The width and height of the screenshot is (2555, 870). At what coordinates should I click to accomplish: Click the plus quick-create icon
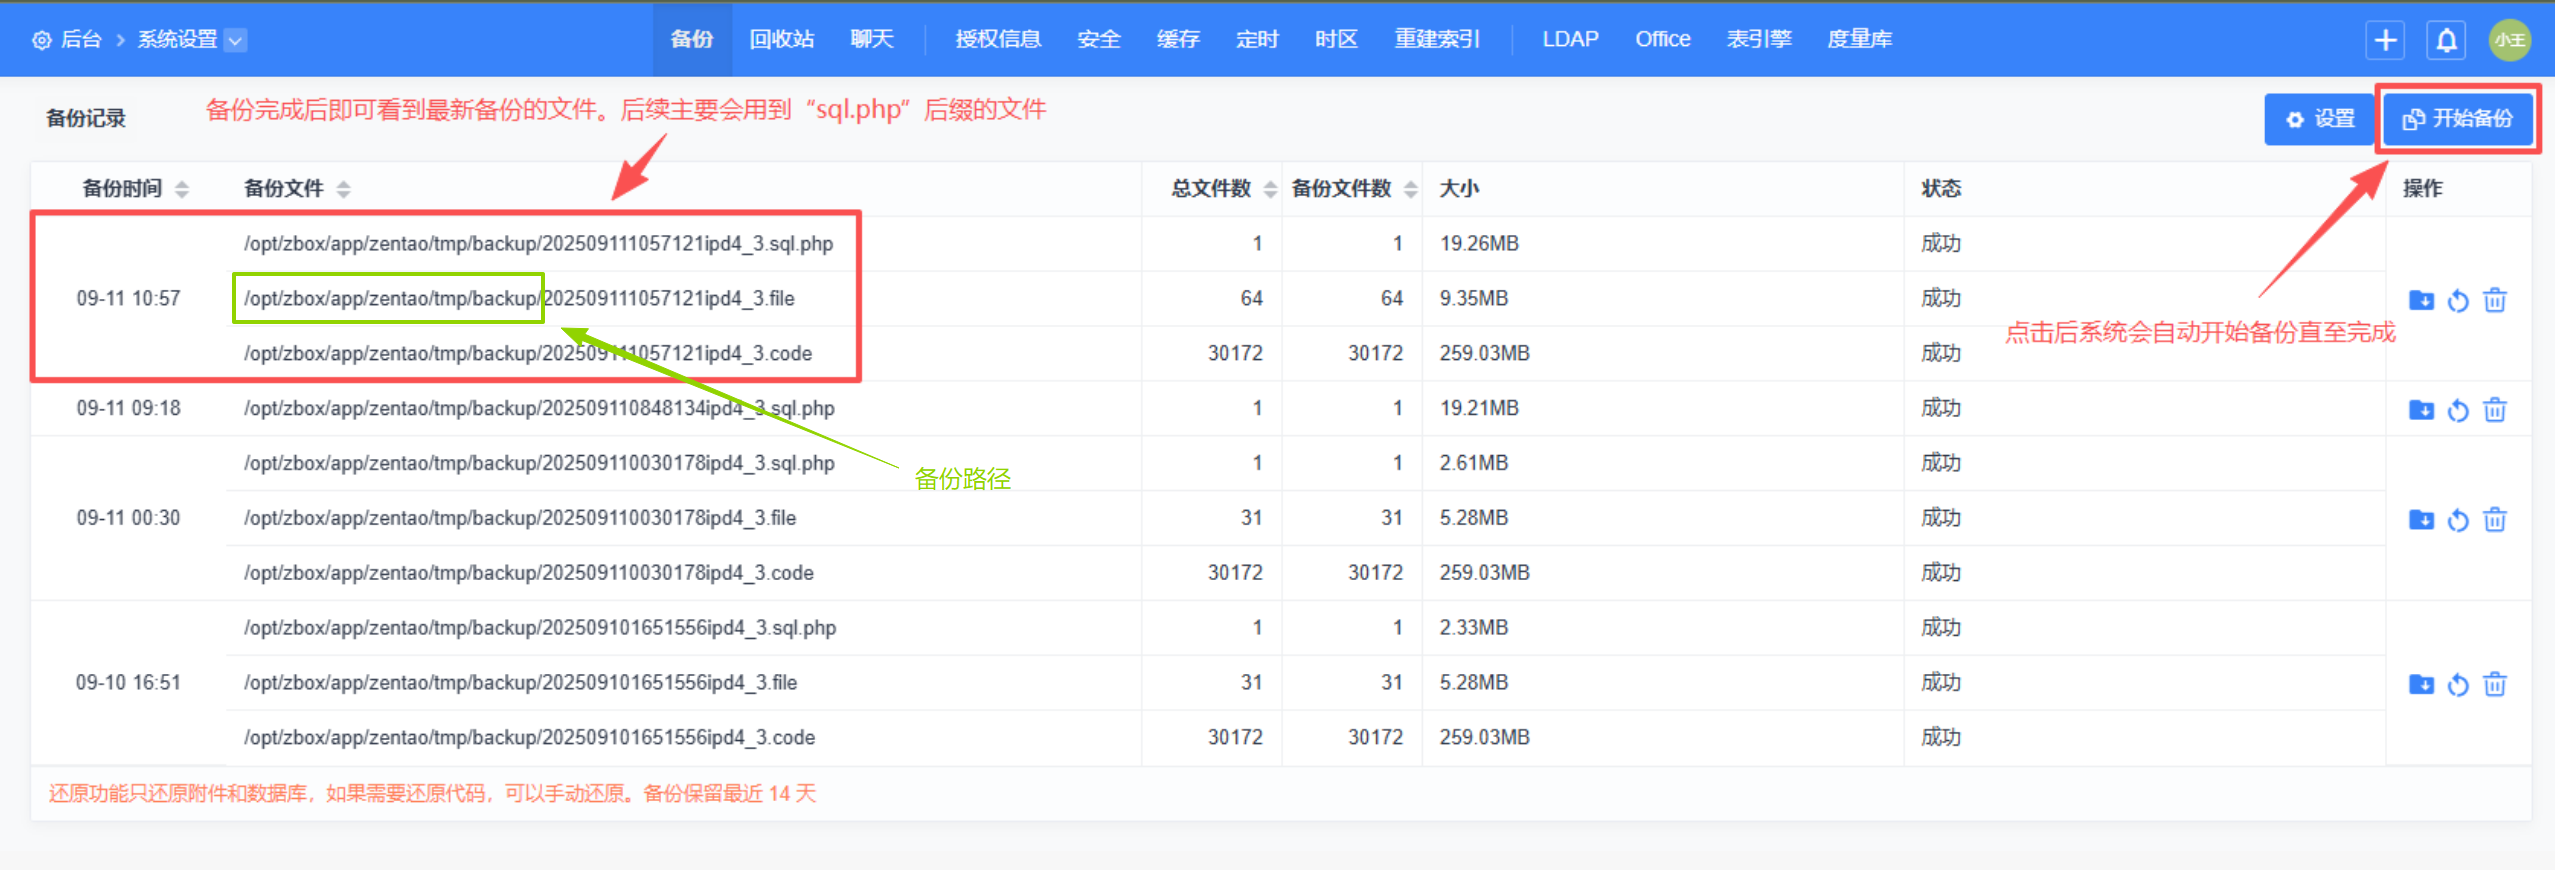[2386, 40]
